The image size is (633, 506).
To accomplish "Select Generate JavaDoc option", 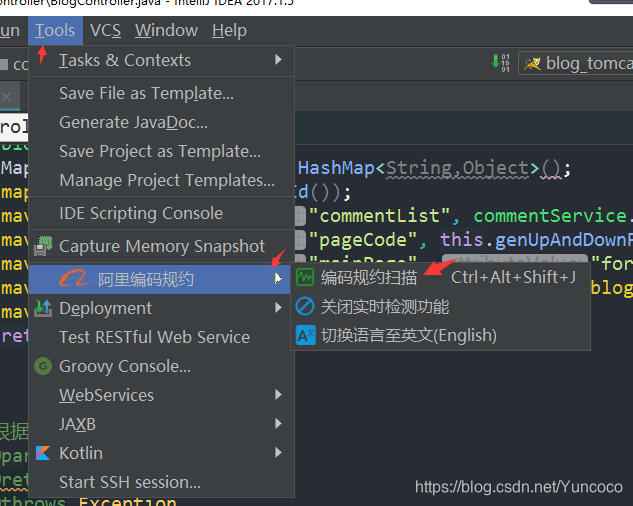I will click(x=161, y=122).
